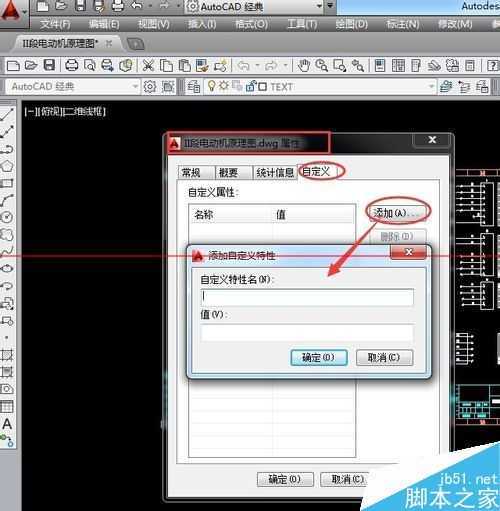Click 自定义特性名 input field
This screenshot has height=511, width=500.
pyautogui.click(x=307, y=297)
